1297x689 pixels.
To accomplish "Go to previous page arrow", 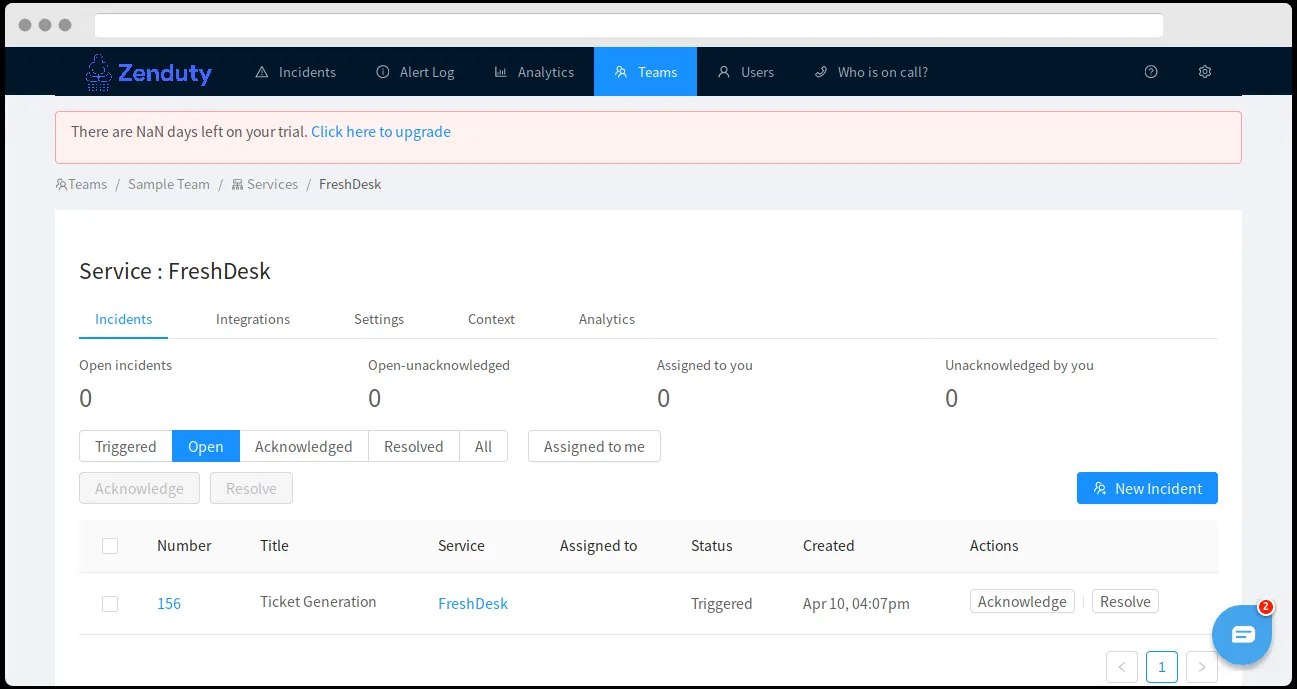I will pyautogui.click(x=1122, y=667).
